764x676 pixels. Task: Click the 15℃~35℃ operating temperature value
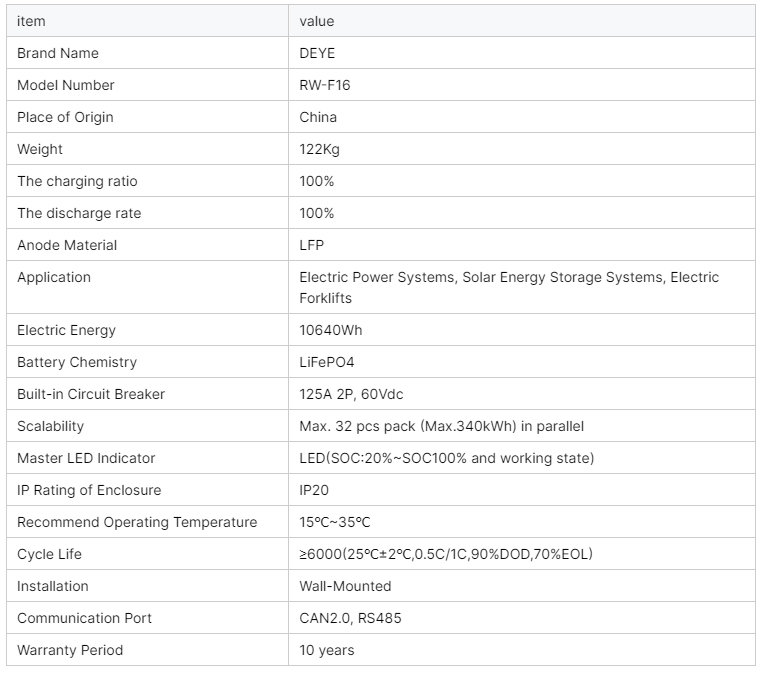point(335,522)
